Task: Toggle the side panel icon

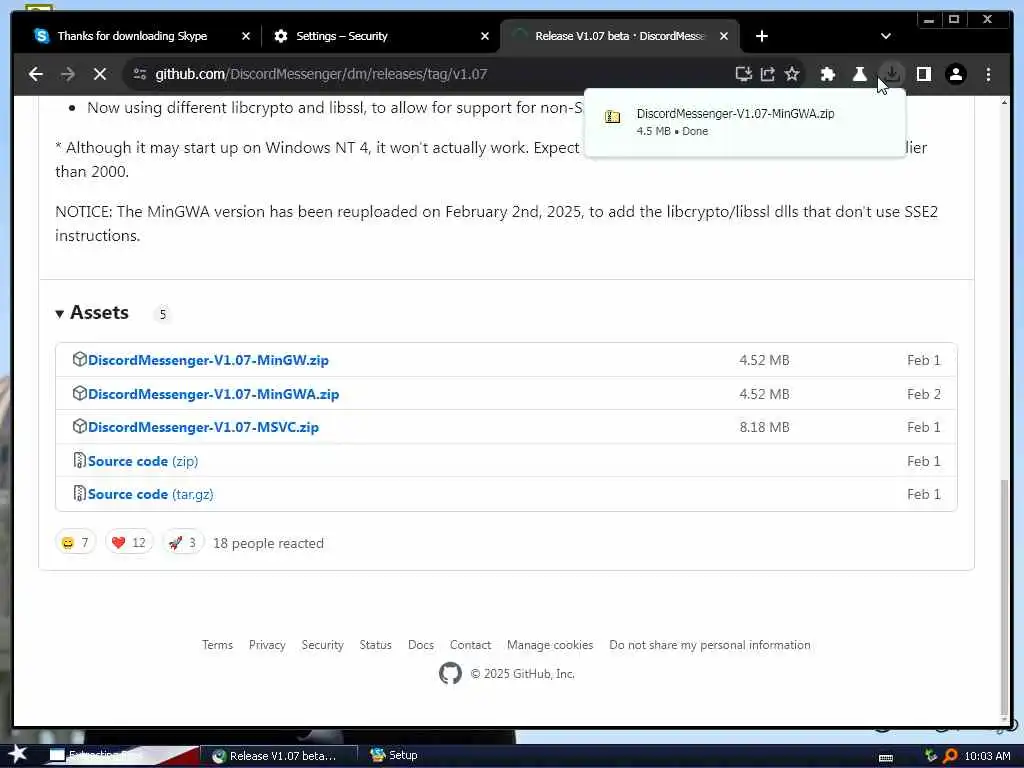Action: click(x=923, y=74)
